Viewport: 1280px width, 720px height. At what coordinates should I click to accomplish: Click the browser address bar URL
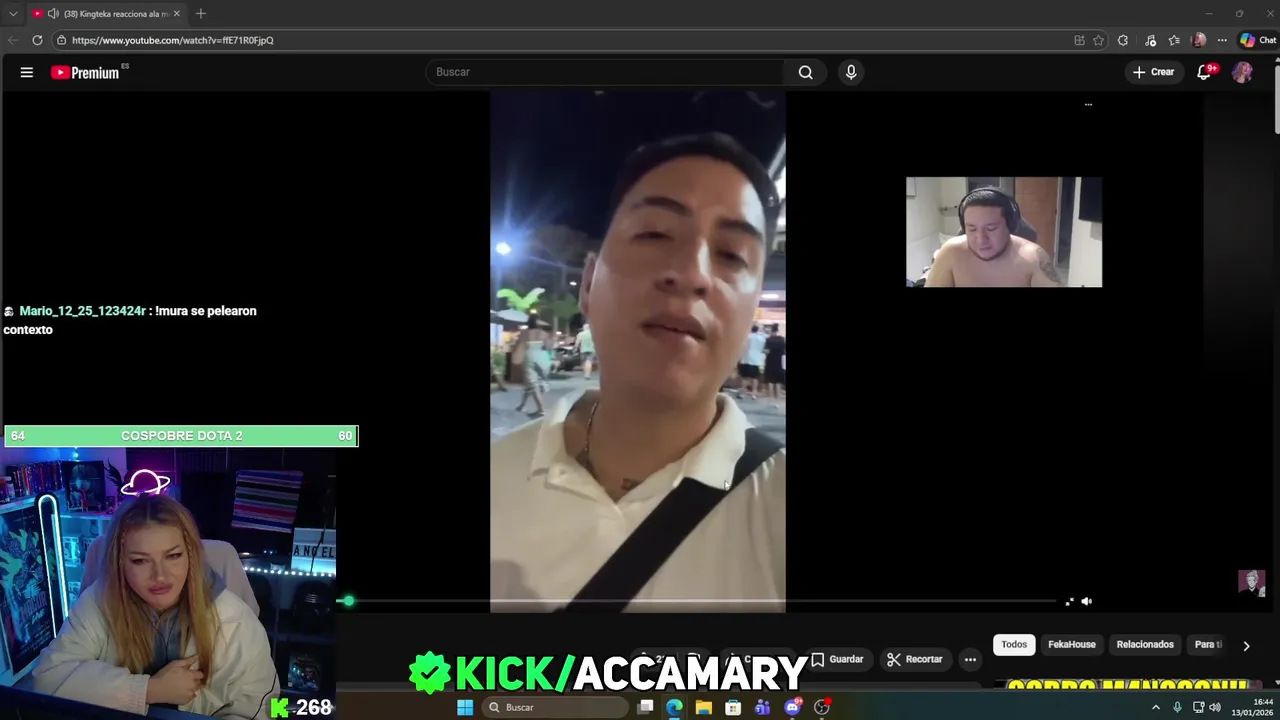pyautogui.click(x=172, y=40)
